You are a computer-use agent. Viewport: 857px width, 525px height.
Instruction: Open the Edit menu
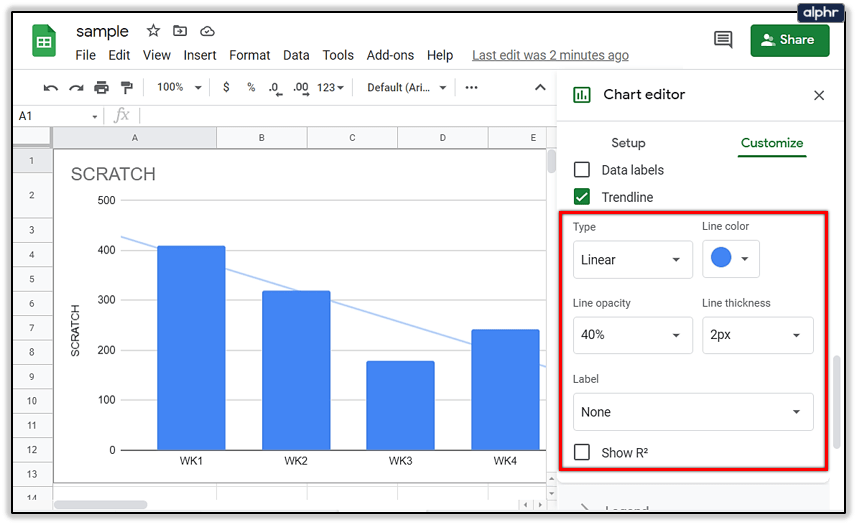(x=119, y=55)
